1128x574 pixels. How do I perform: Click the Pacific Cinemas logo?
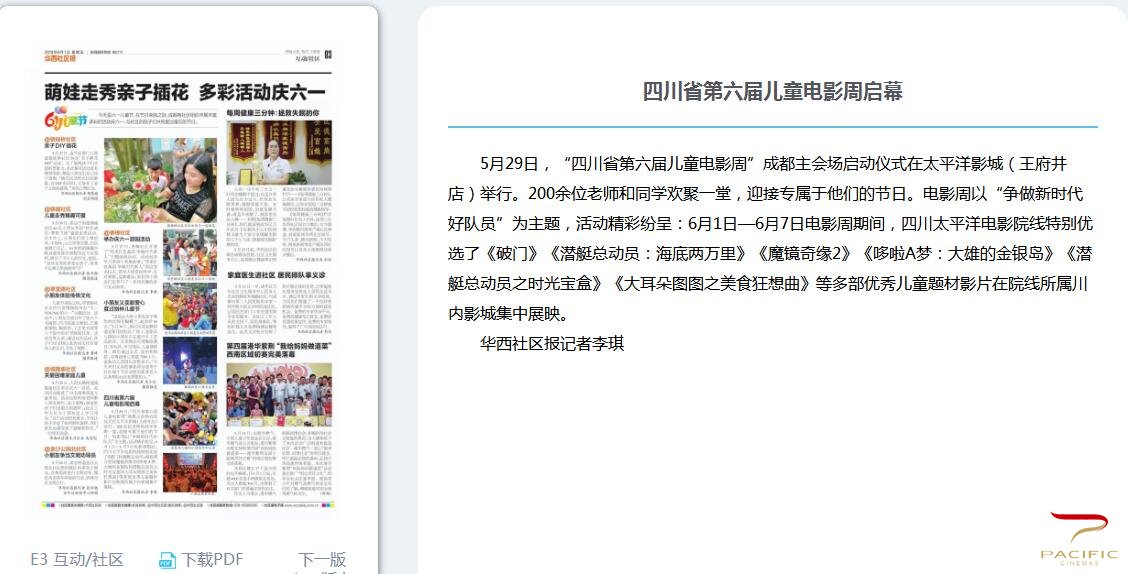click(1078, 540)
